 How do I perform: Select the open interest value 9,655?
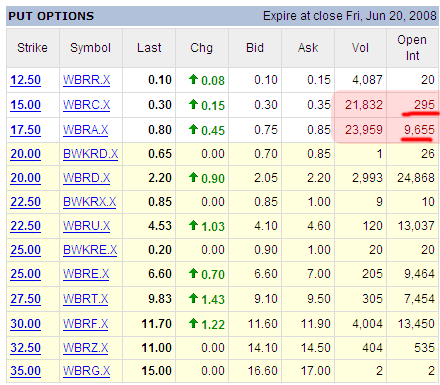419,130
